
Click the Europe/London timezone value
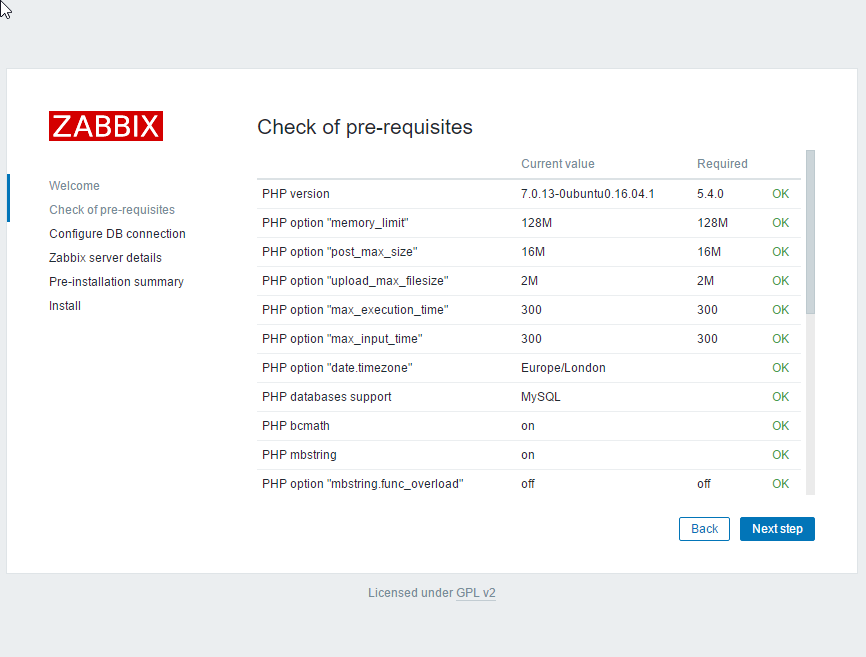pos(561,367)
